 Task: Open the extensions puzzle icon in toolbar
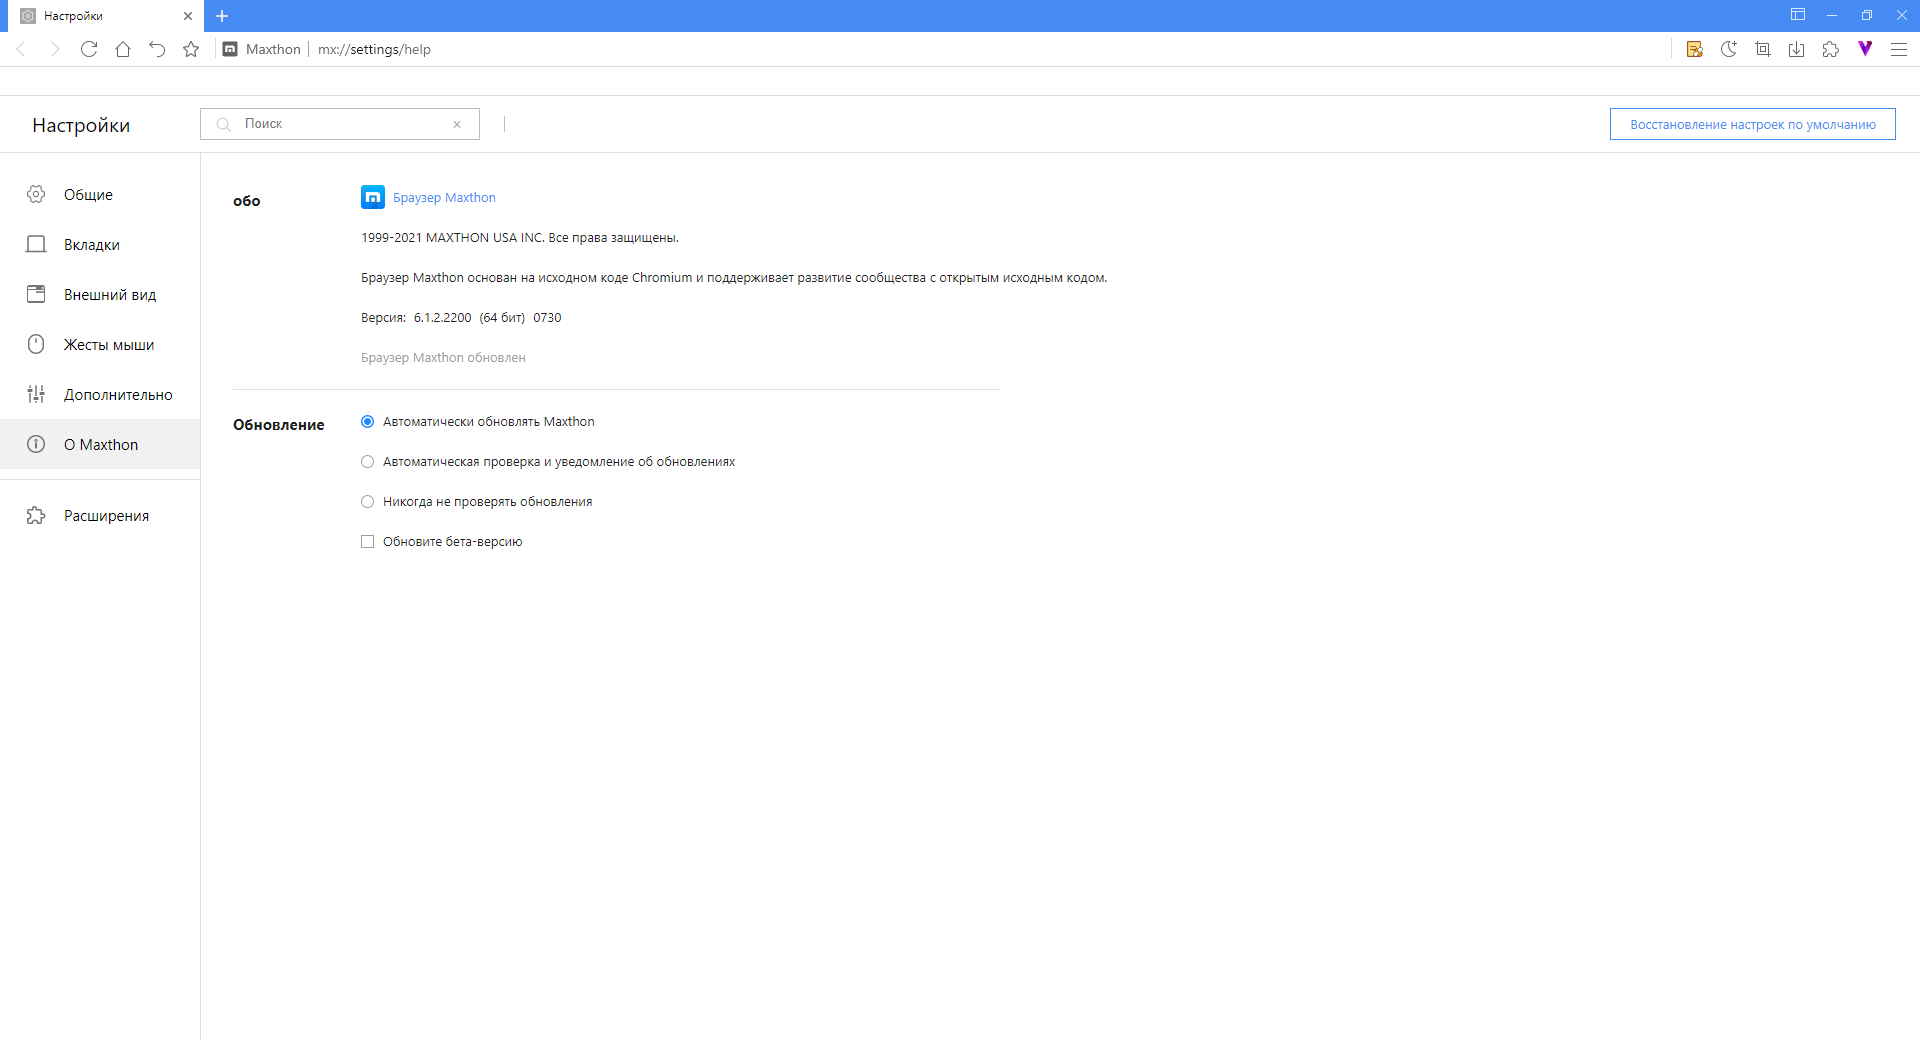pos(1831,49)
